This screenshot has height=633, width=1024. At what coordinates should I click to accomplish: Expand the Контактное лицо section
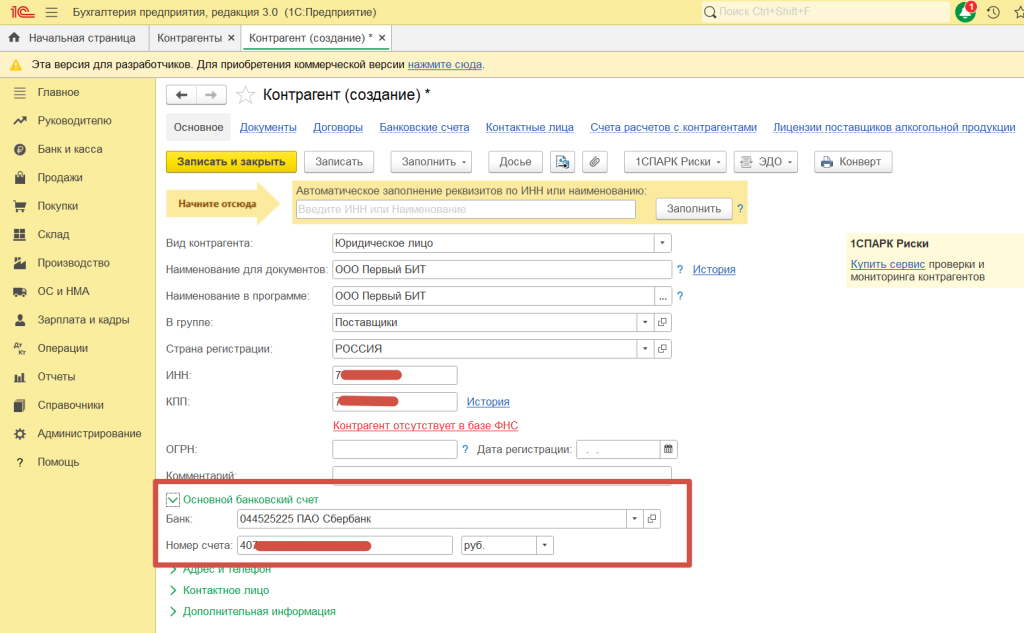pos(173,590)
